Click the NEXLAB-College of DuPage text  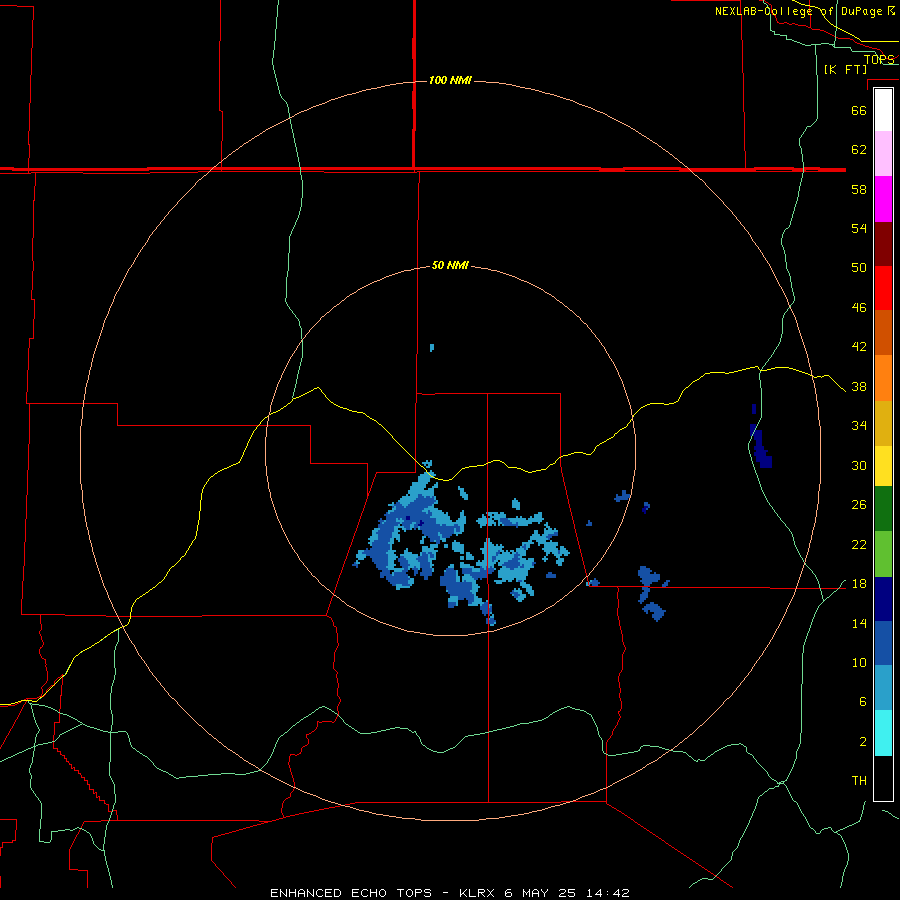(799, 11)
